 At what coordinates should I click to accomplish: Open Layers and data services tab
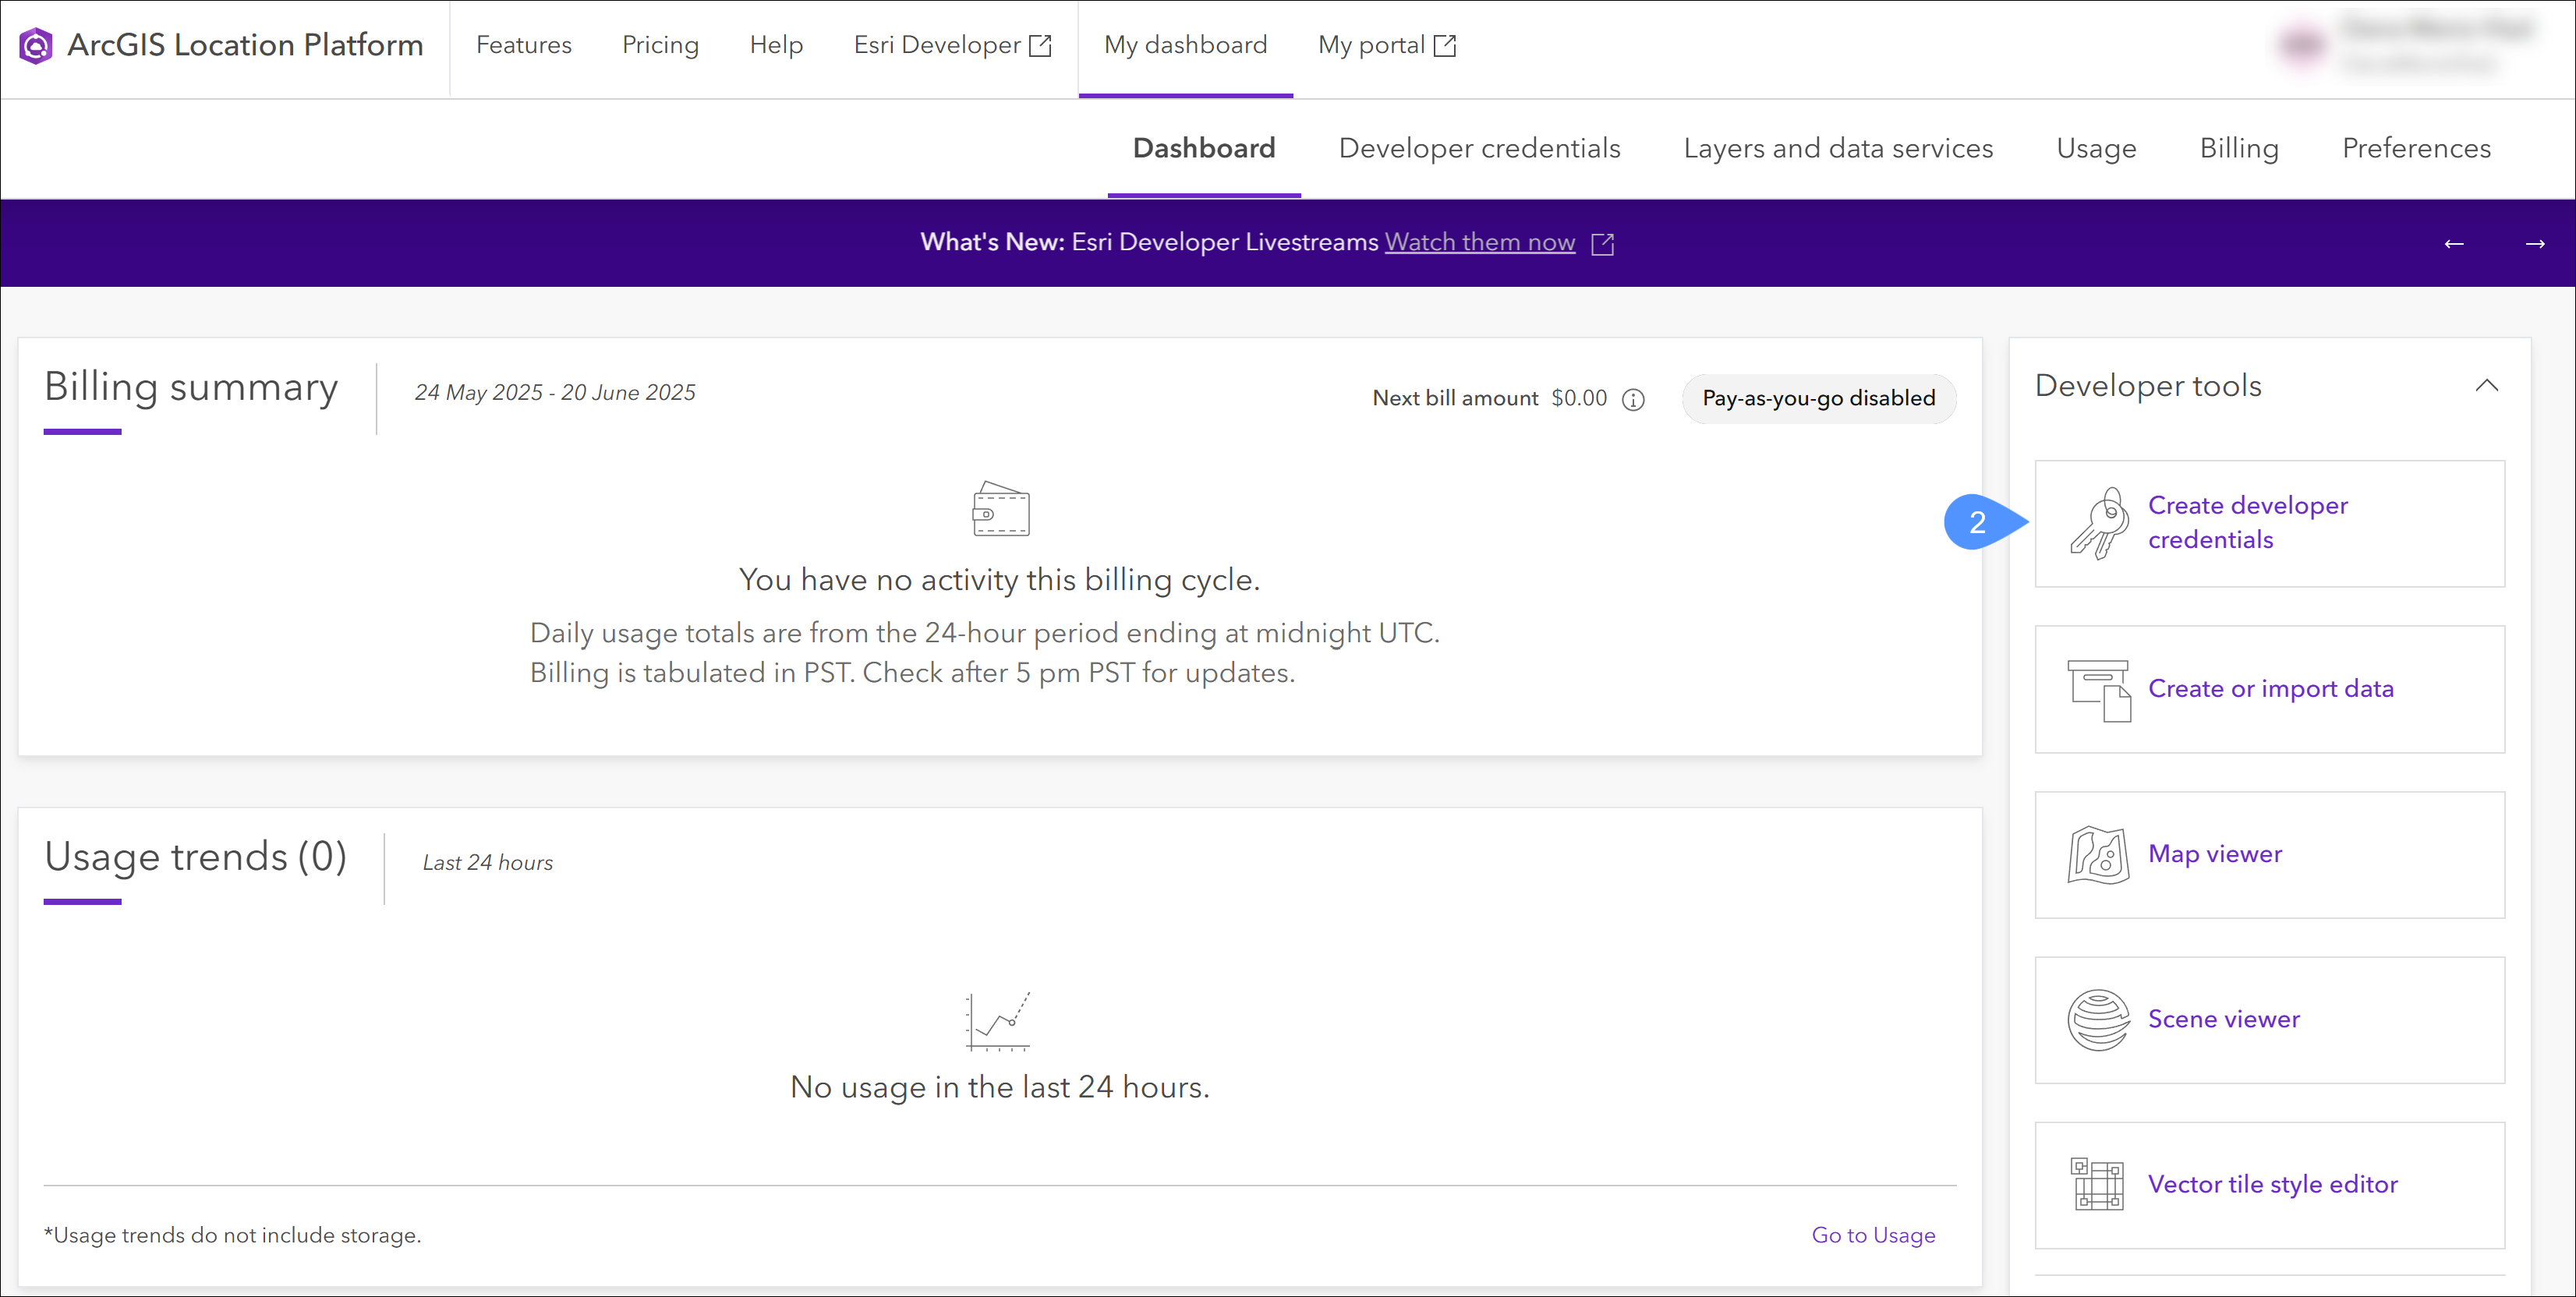pos(1838,149)
